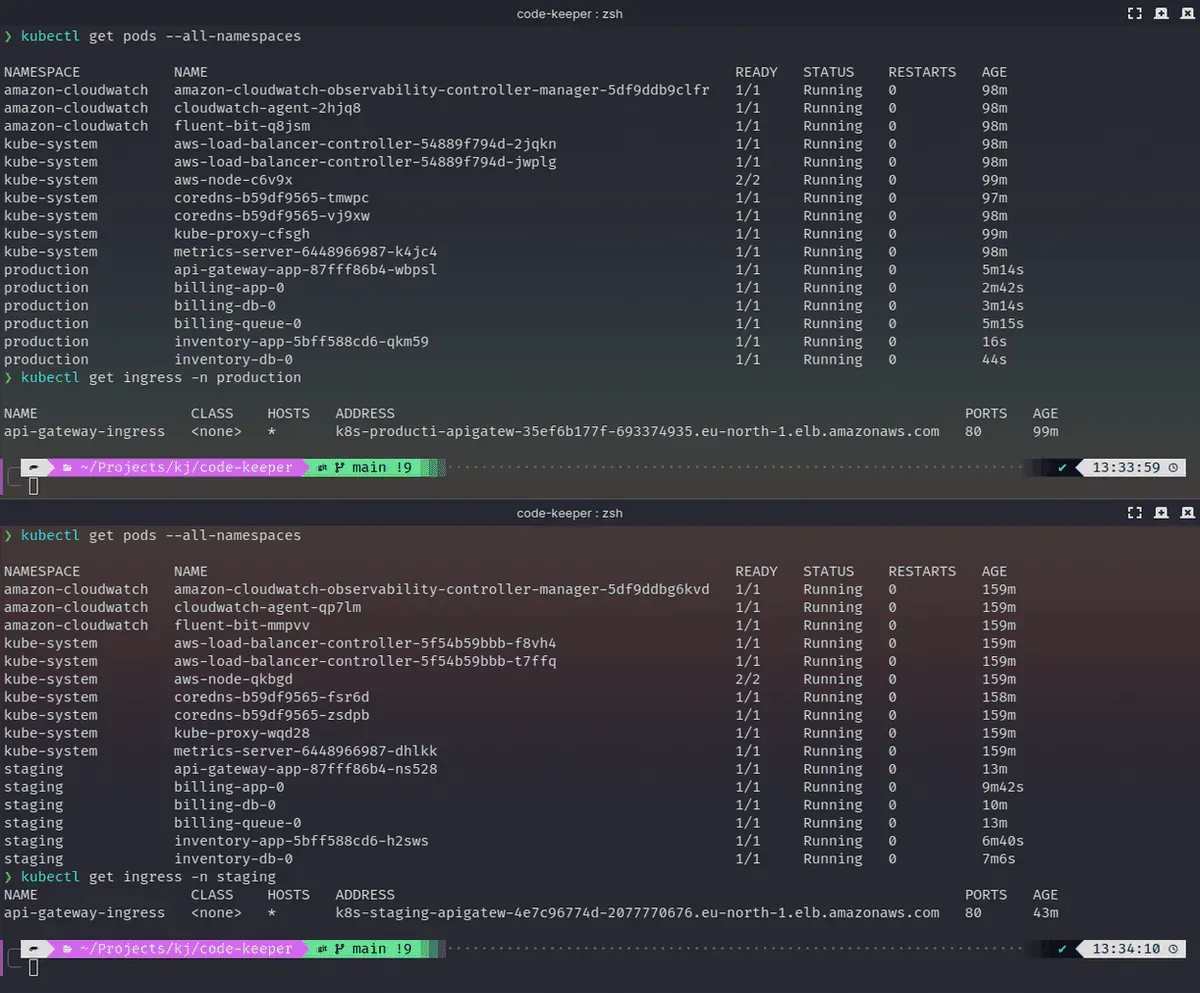
Task: Click the folder icon in the prompt path segment
Action: (66, 467)
